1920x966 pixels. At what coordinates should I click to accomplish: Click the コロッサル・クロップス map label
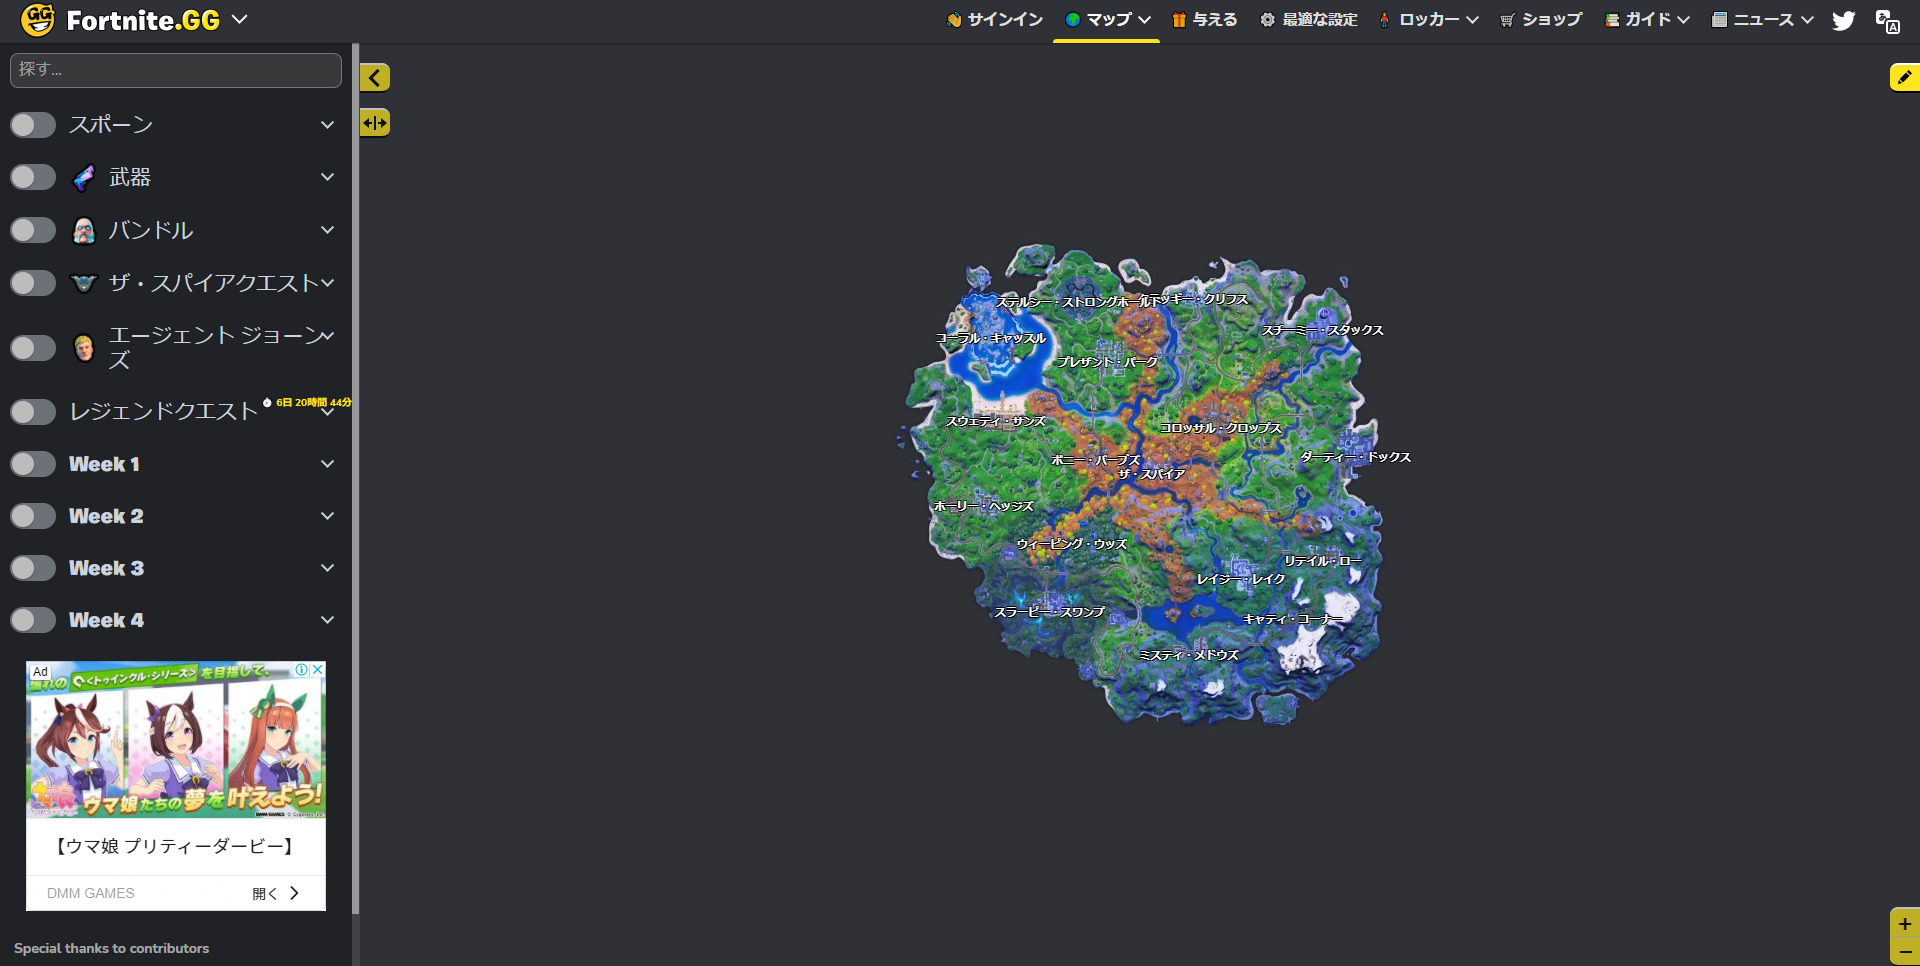[x=1220, y=428]
